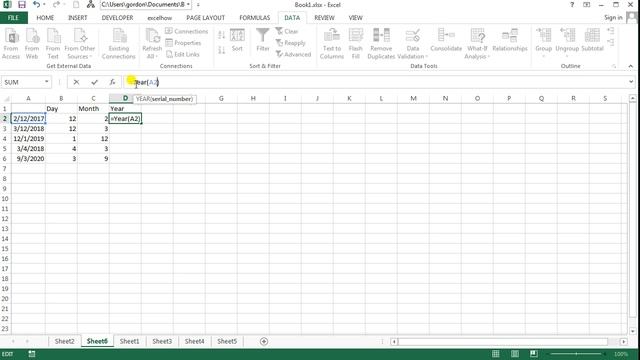
Task: Click the Insert Function fx button
Action: [x=112, y=82]
